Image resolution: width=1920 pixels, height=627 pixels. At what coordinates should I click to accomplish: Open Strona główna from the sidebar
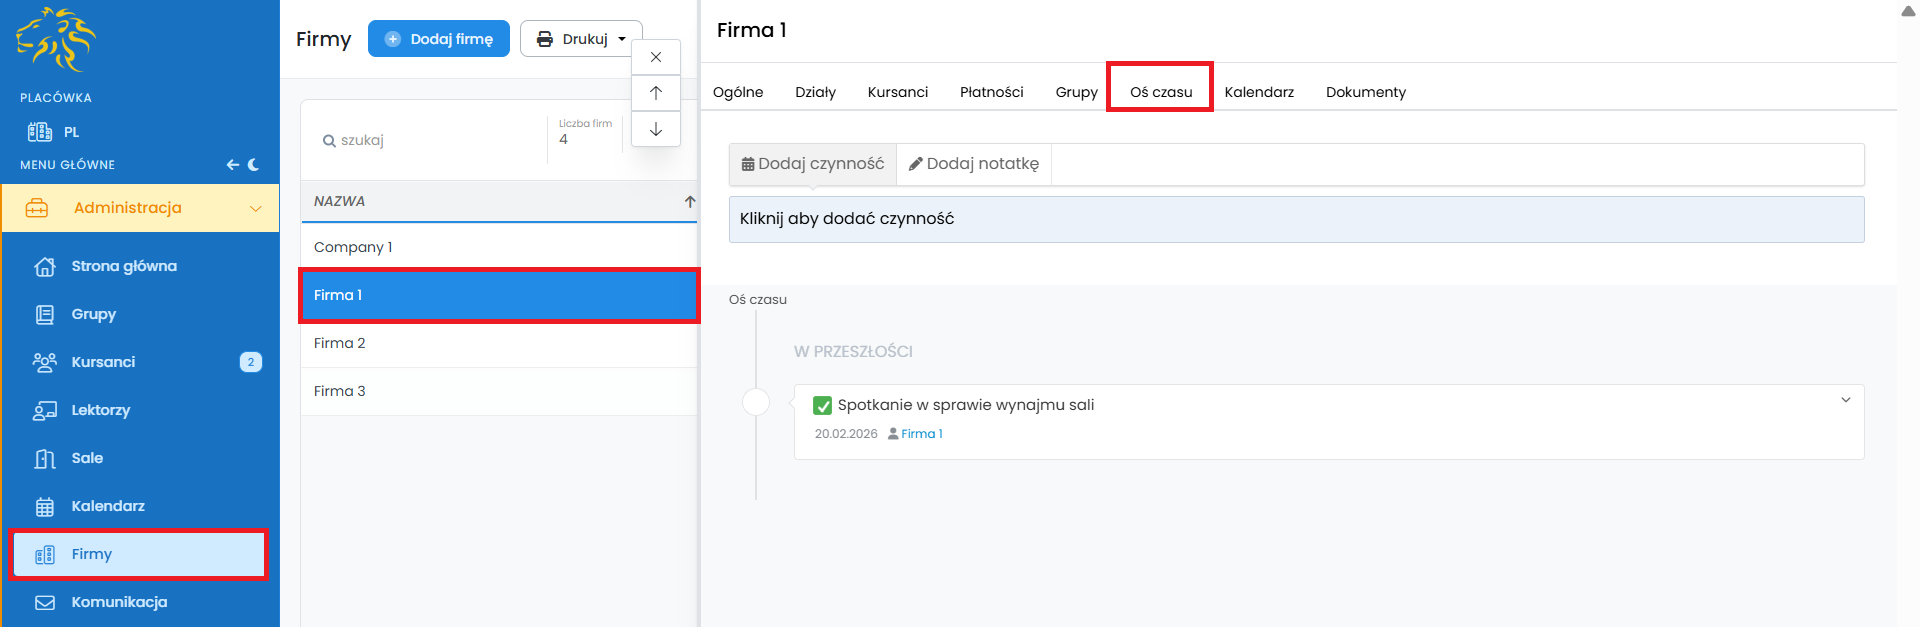123,266
